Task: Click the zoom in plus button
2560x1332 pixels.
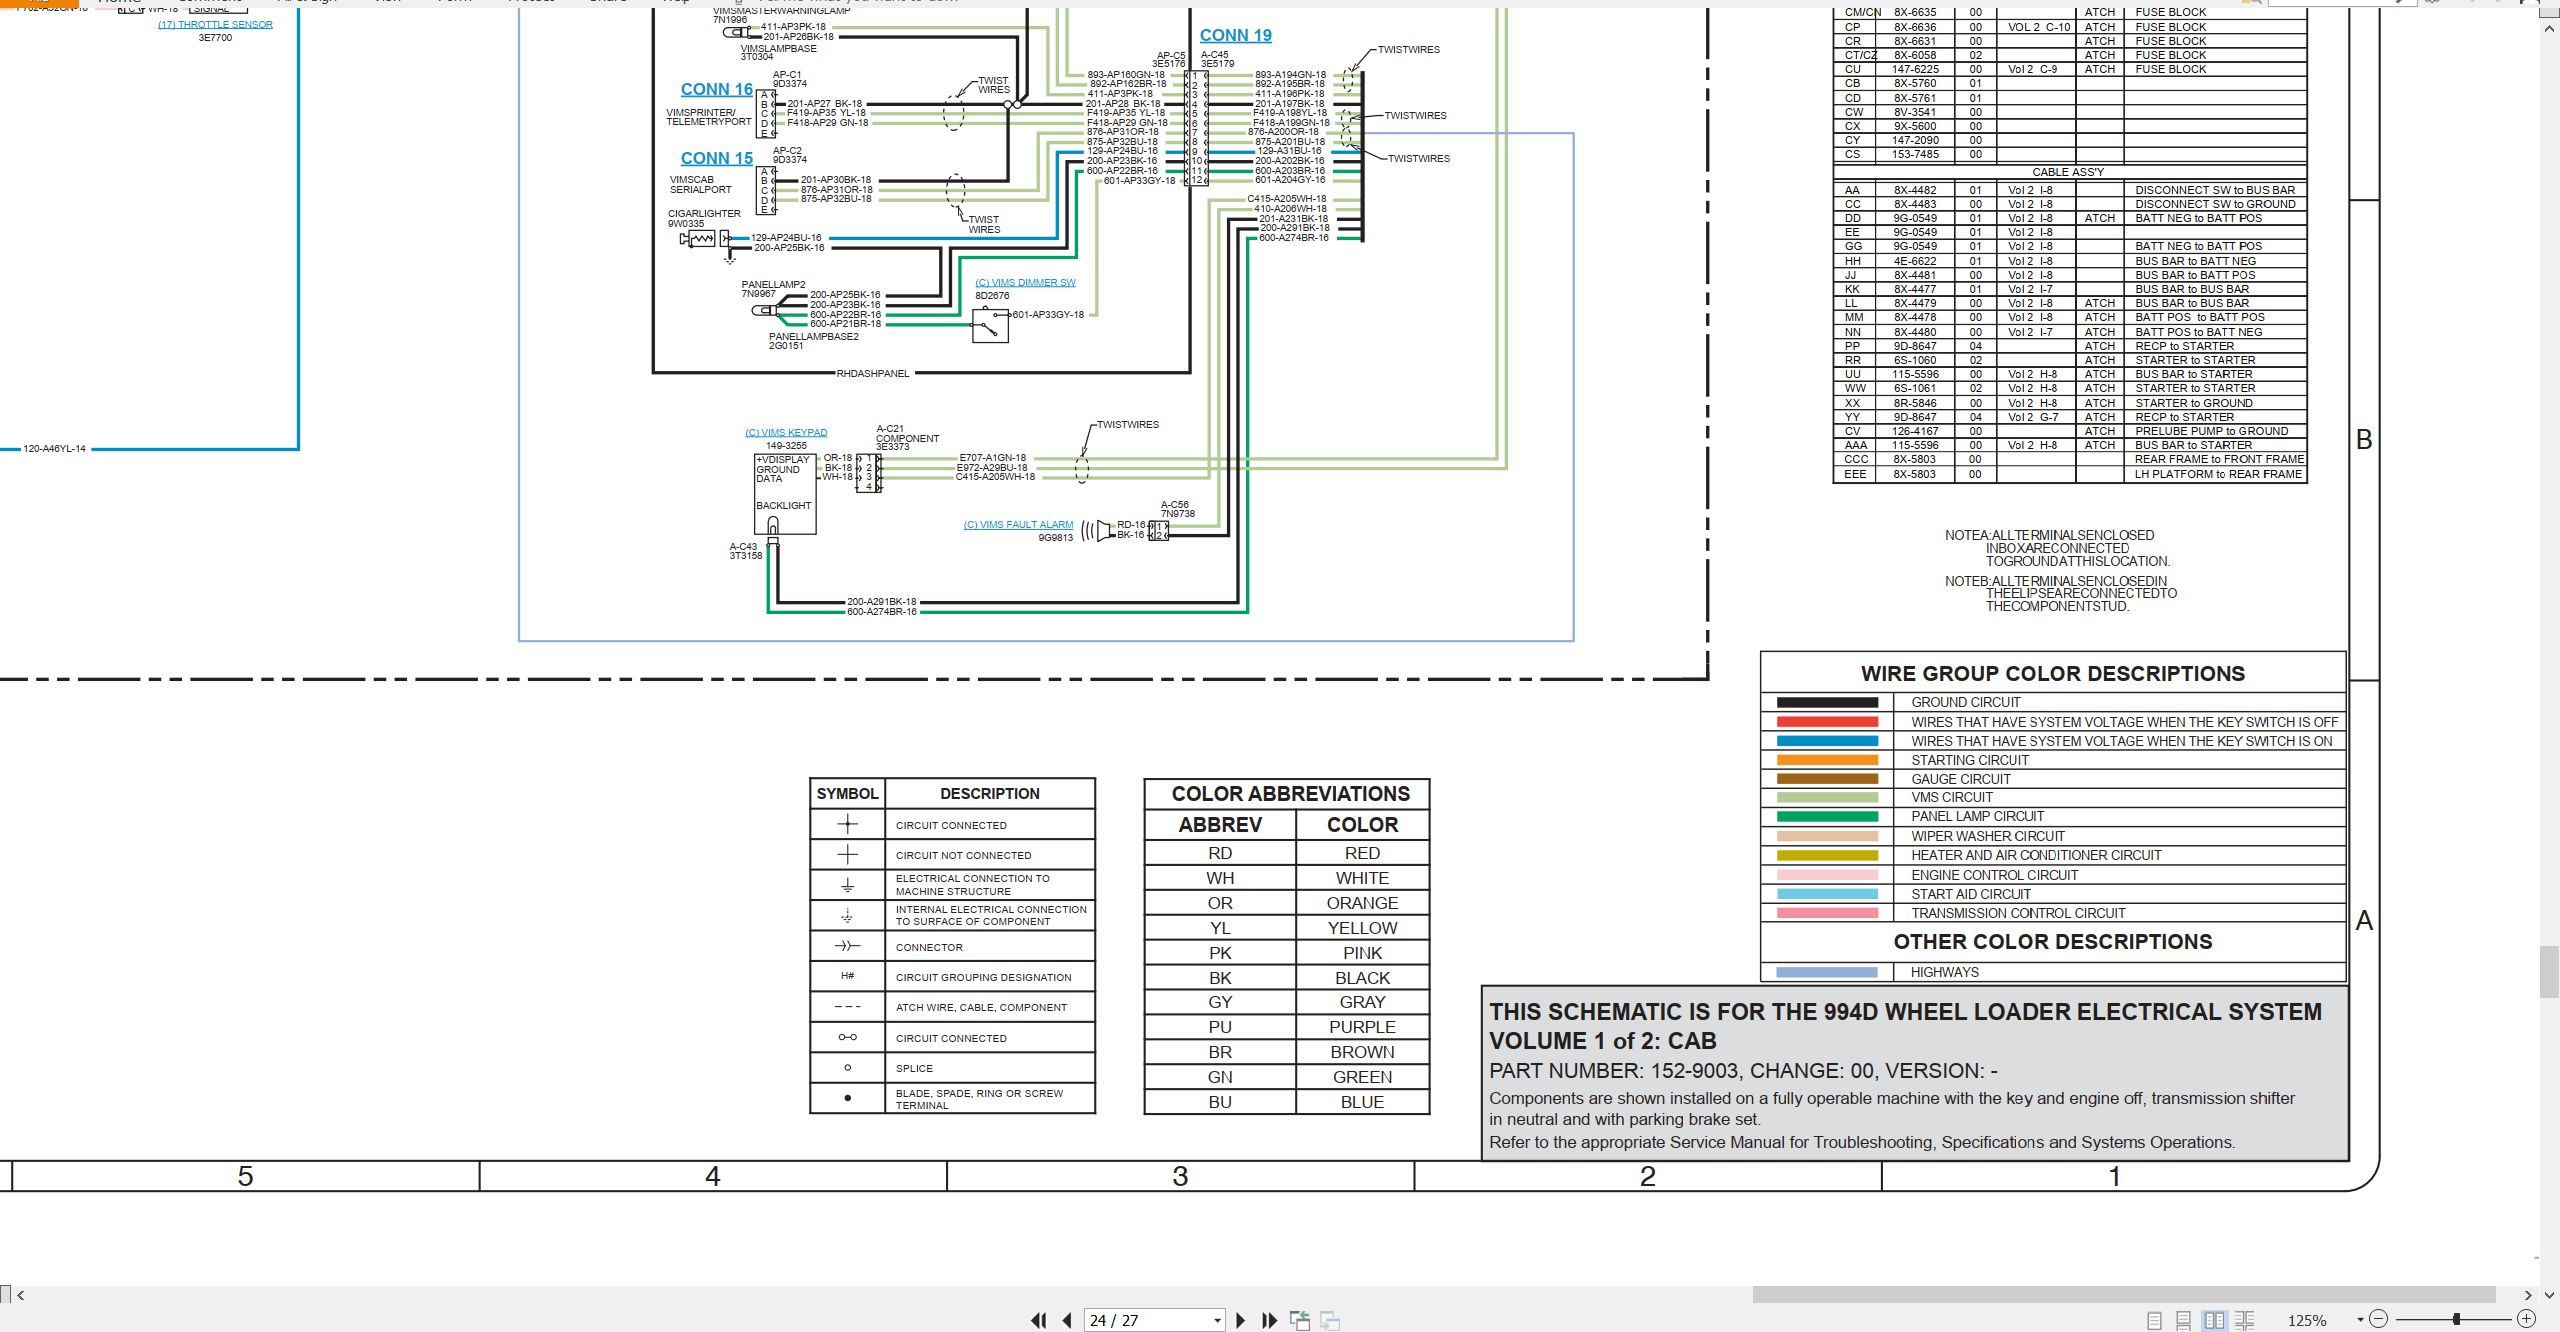Action: click(x=2526, y=1319)
